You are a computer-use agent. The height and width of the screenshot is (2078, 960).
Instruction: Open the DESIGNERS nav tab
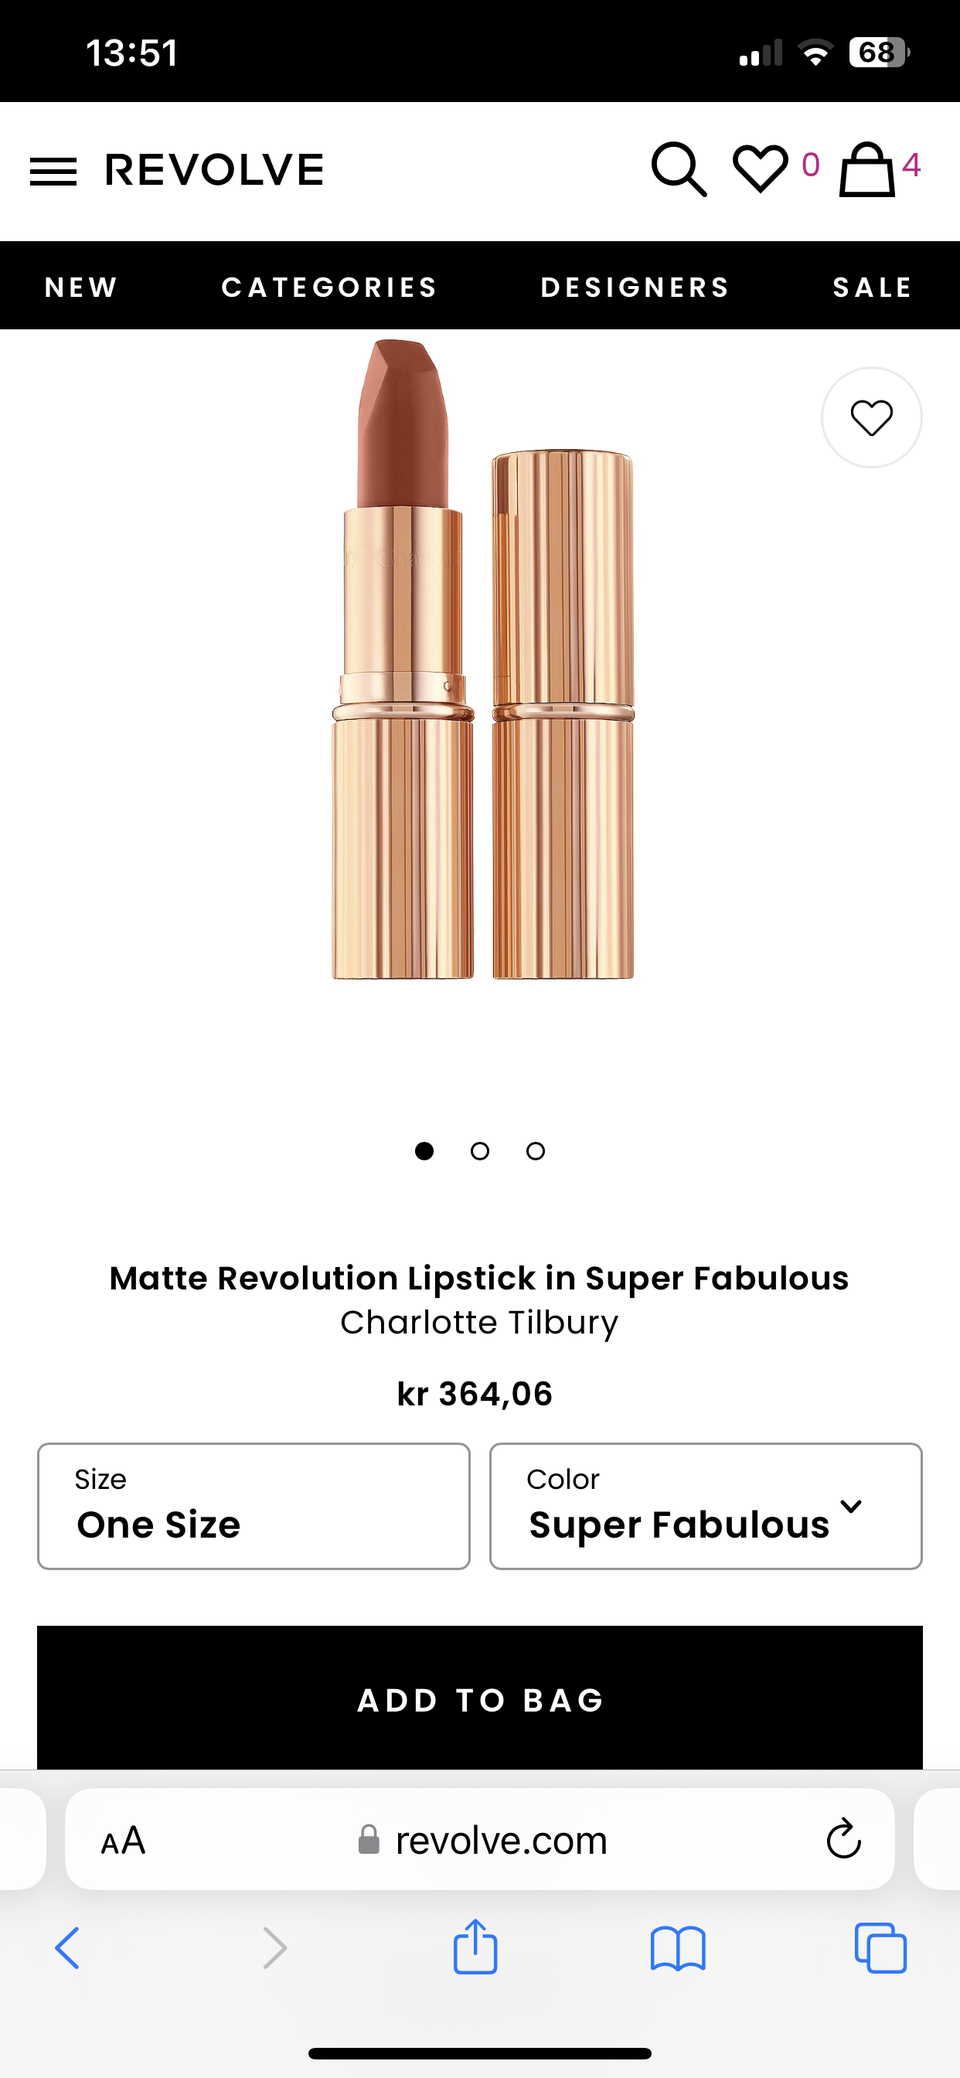click(x=635, y=287)
